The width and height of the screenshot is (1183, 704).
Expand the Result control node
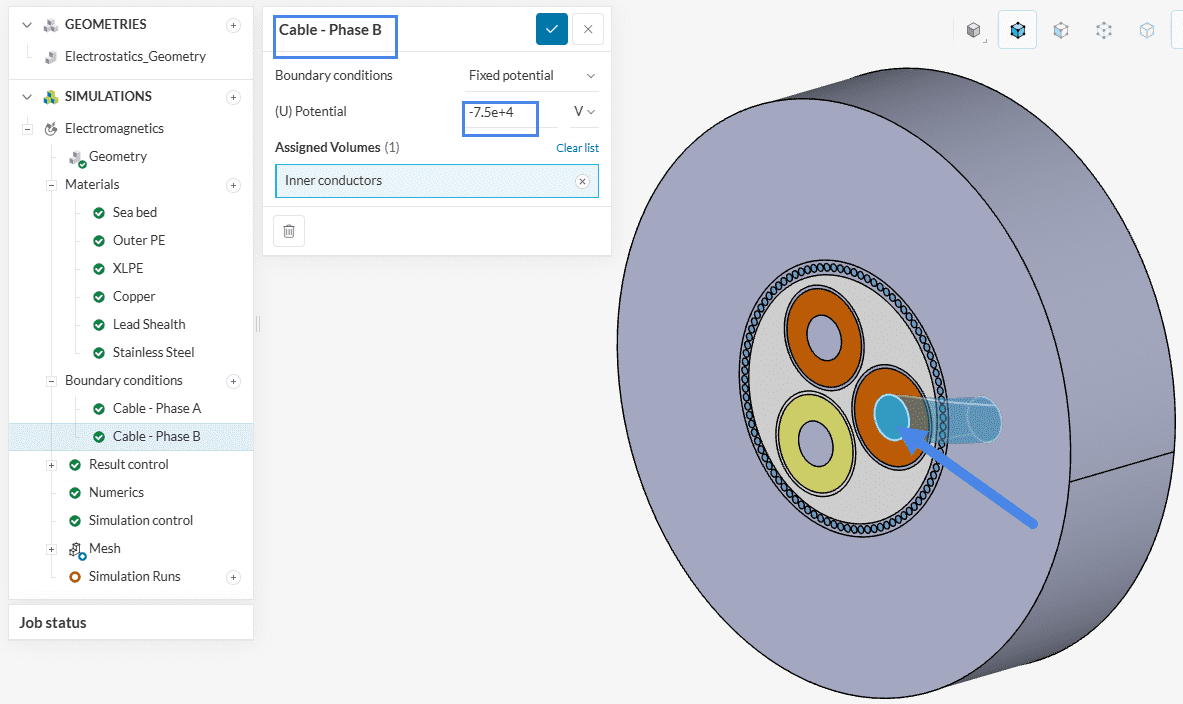click(x=51, y=465)
